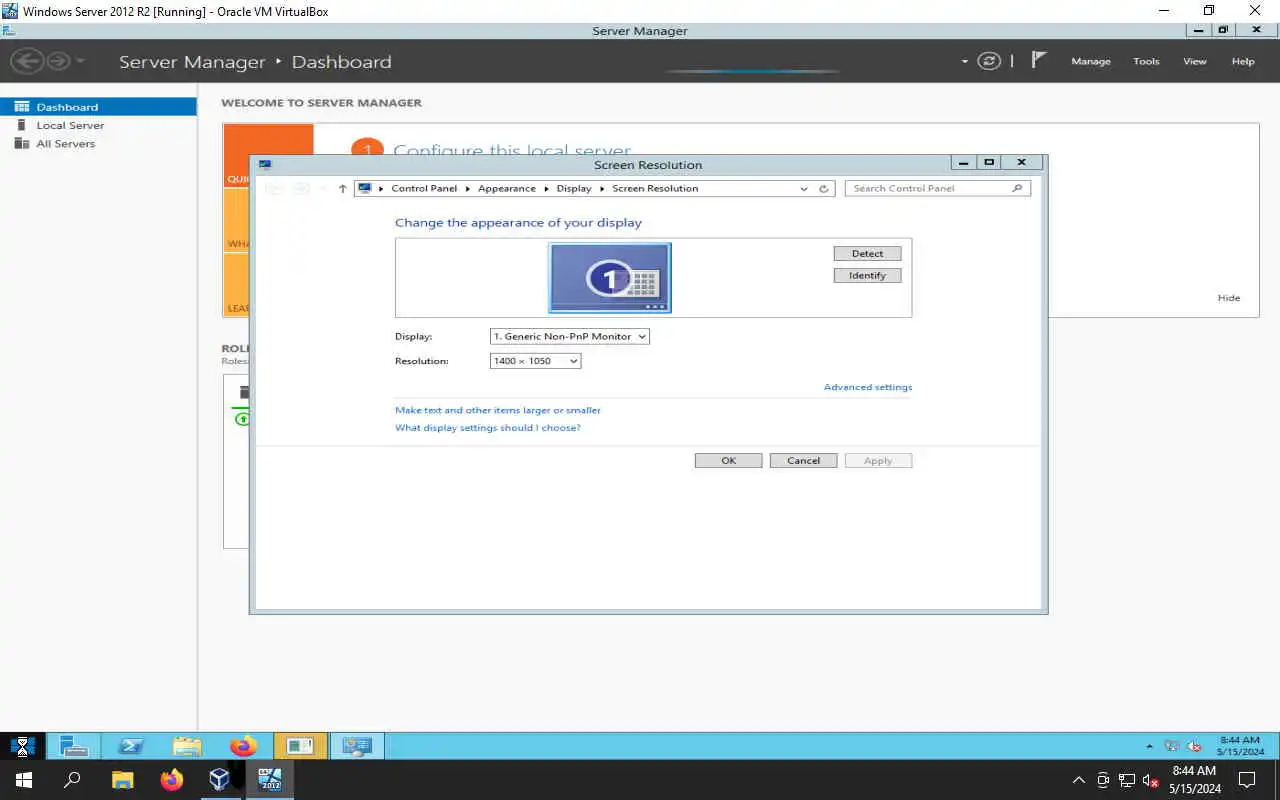1280x800 pixels.
Task: Click the highlighted Server Manager guest taskbar button
Action: (x=300, y=746)
